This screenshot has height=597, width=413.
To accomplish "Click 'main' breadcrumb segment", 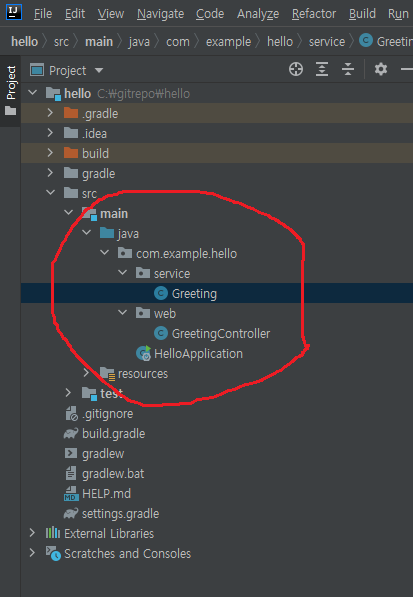I will pyautogui.click(x=99, y=42).
